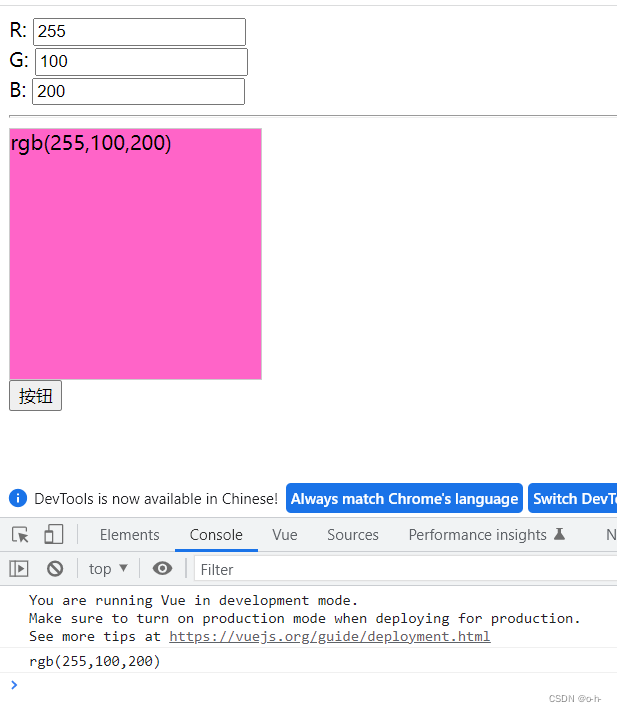The width and height of the screenshot is (617, 712).
Task: Switch to the Sources tab
Action: click(x=353, y=534)
